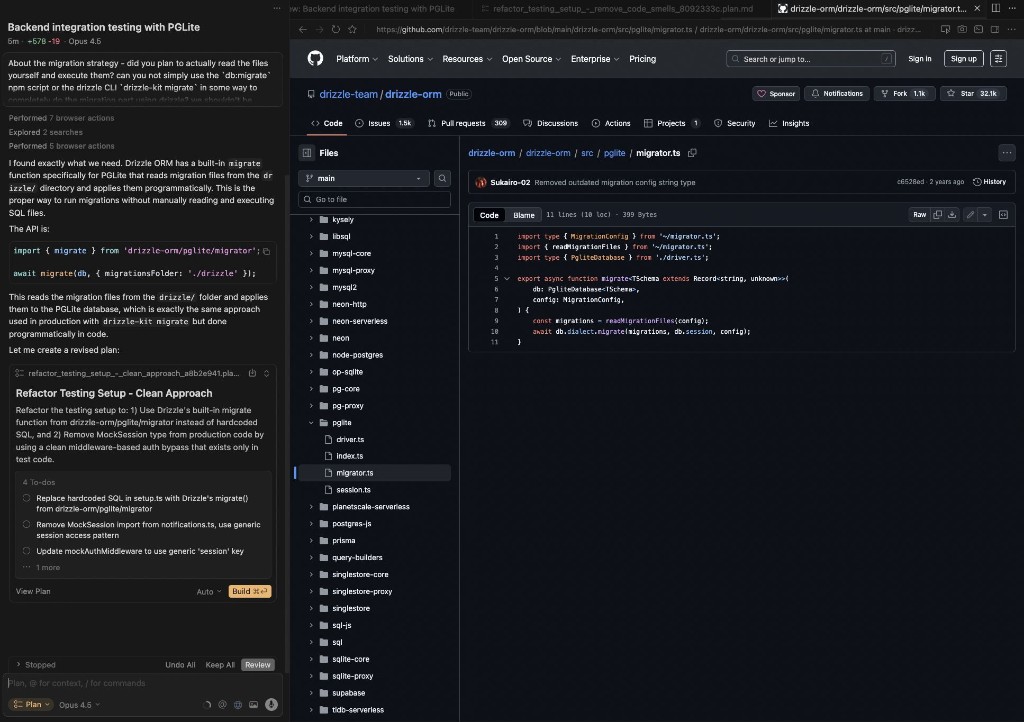Check 'Remove MockSession import' to-do
This screenshot has width=1024, height=722.
(27, 524)
